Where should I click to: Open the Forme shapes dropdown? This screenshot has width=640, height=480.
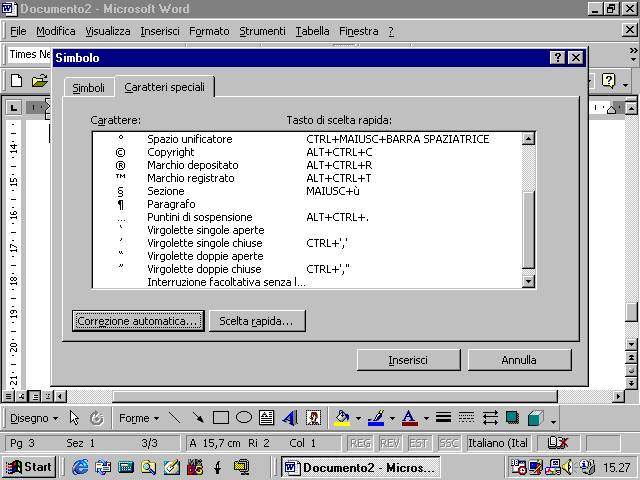139,418
